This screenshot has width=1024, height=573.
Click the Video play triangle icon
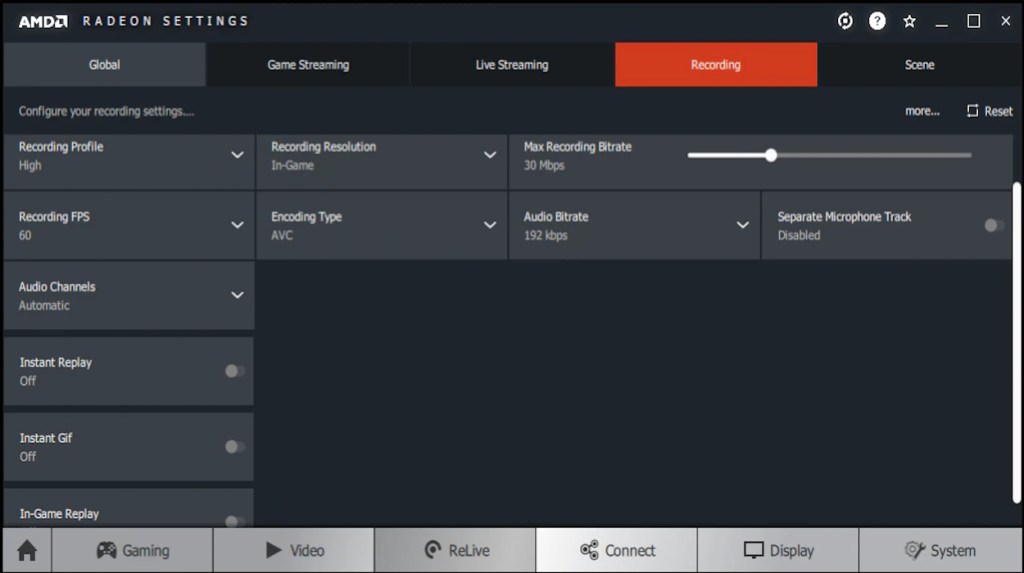coord(274,550)
